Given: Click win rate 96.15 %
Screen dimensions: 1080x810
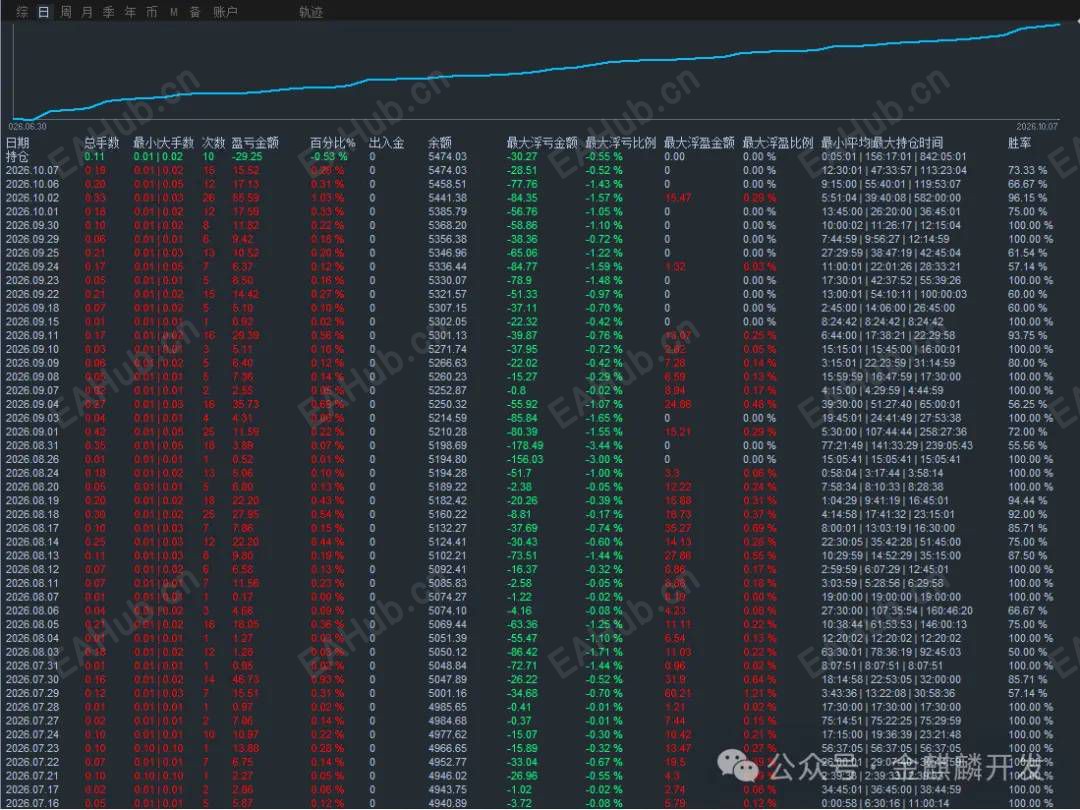Looking at the screenshot, I should [1028, 198].
